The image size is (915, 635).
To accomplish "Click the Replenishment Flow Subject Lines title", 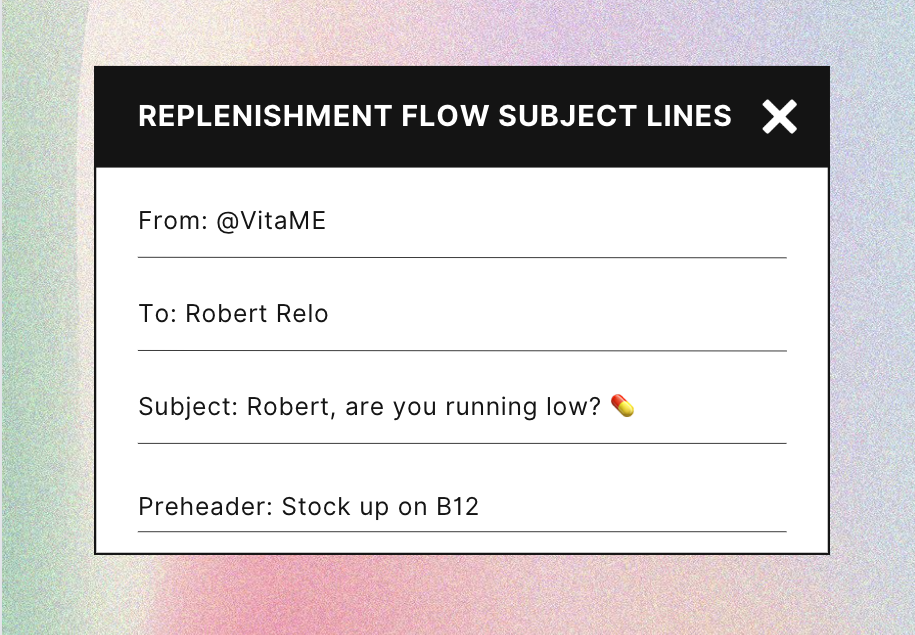I will click(x=434, y=116).
